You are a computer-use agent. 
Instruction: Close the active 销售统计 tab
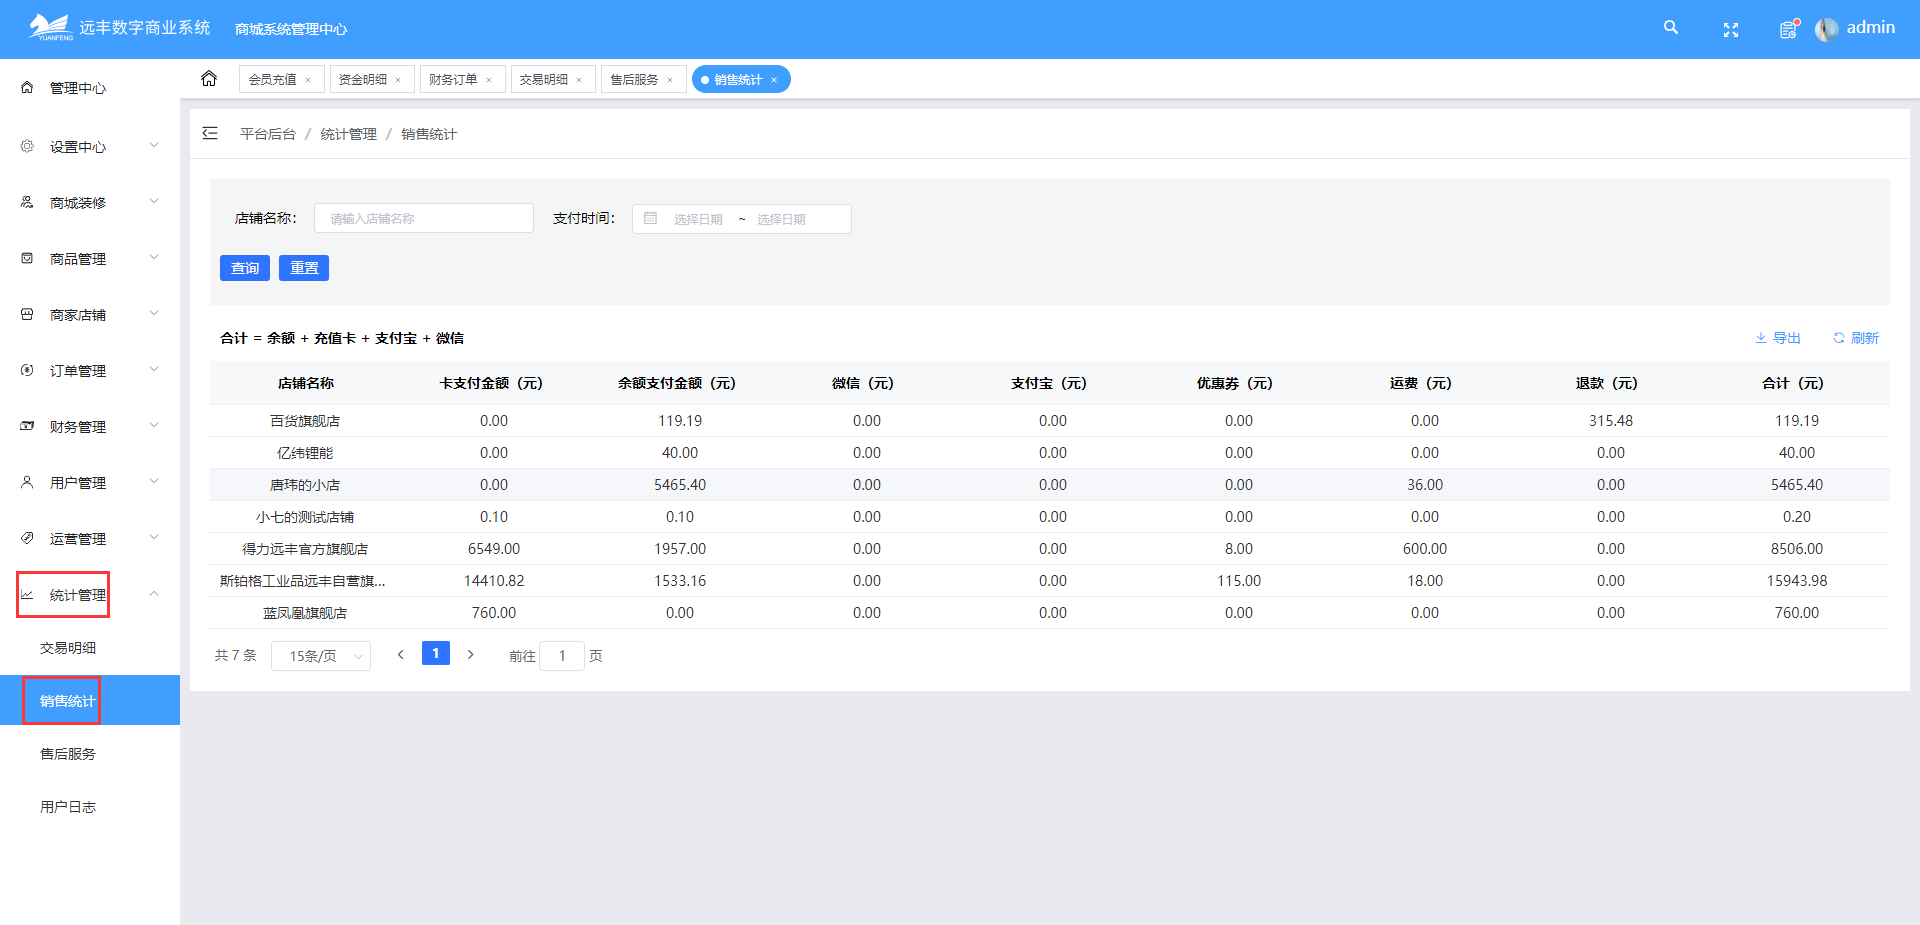[774, 80]
